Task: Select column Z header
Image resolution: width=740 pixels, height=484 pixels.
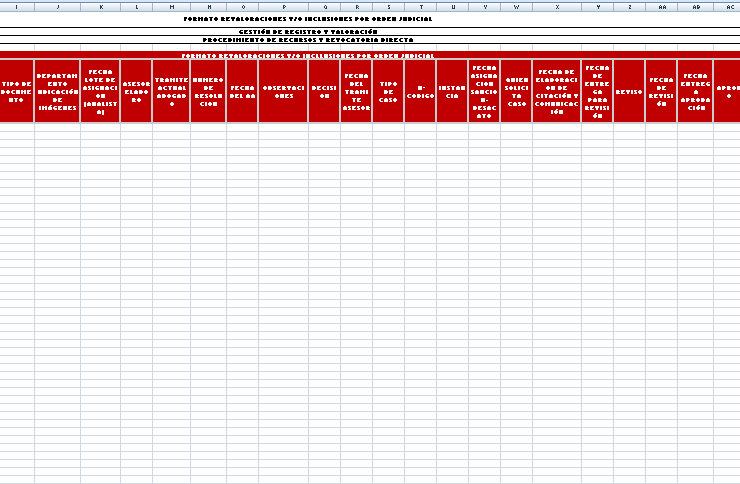Action: (x=630, y=7)
